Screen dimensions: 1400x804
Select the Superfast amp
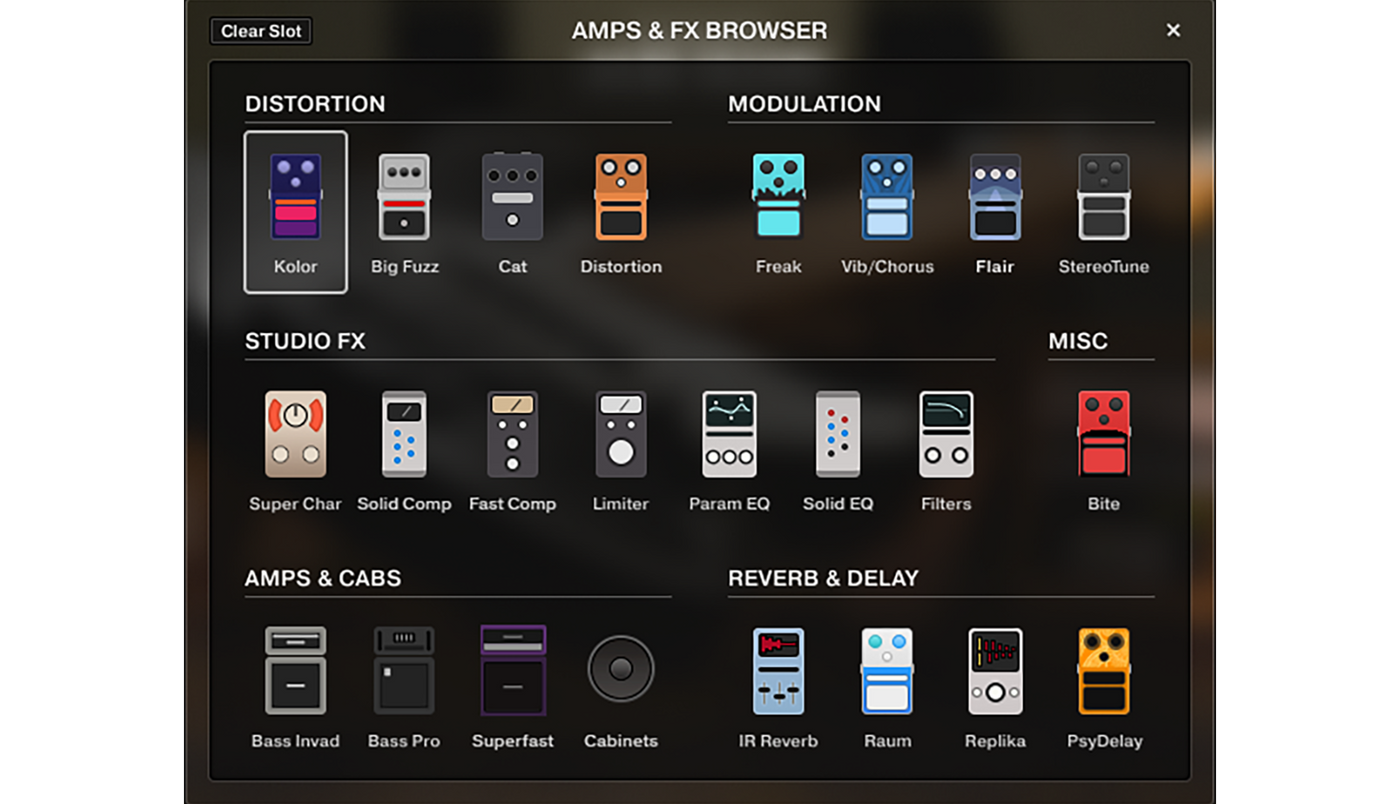513,687
